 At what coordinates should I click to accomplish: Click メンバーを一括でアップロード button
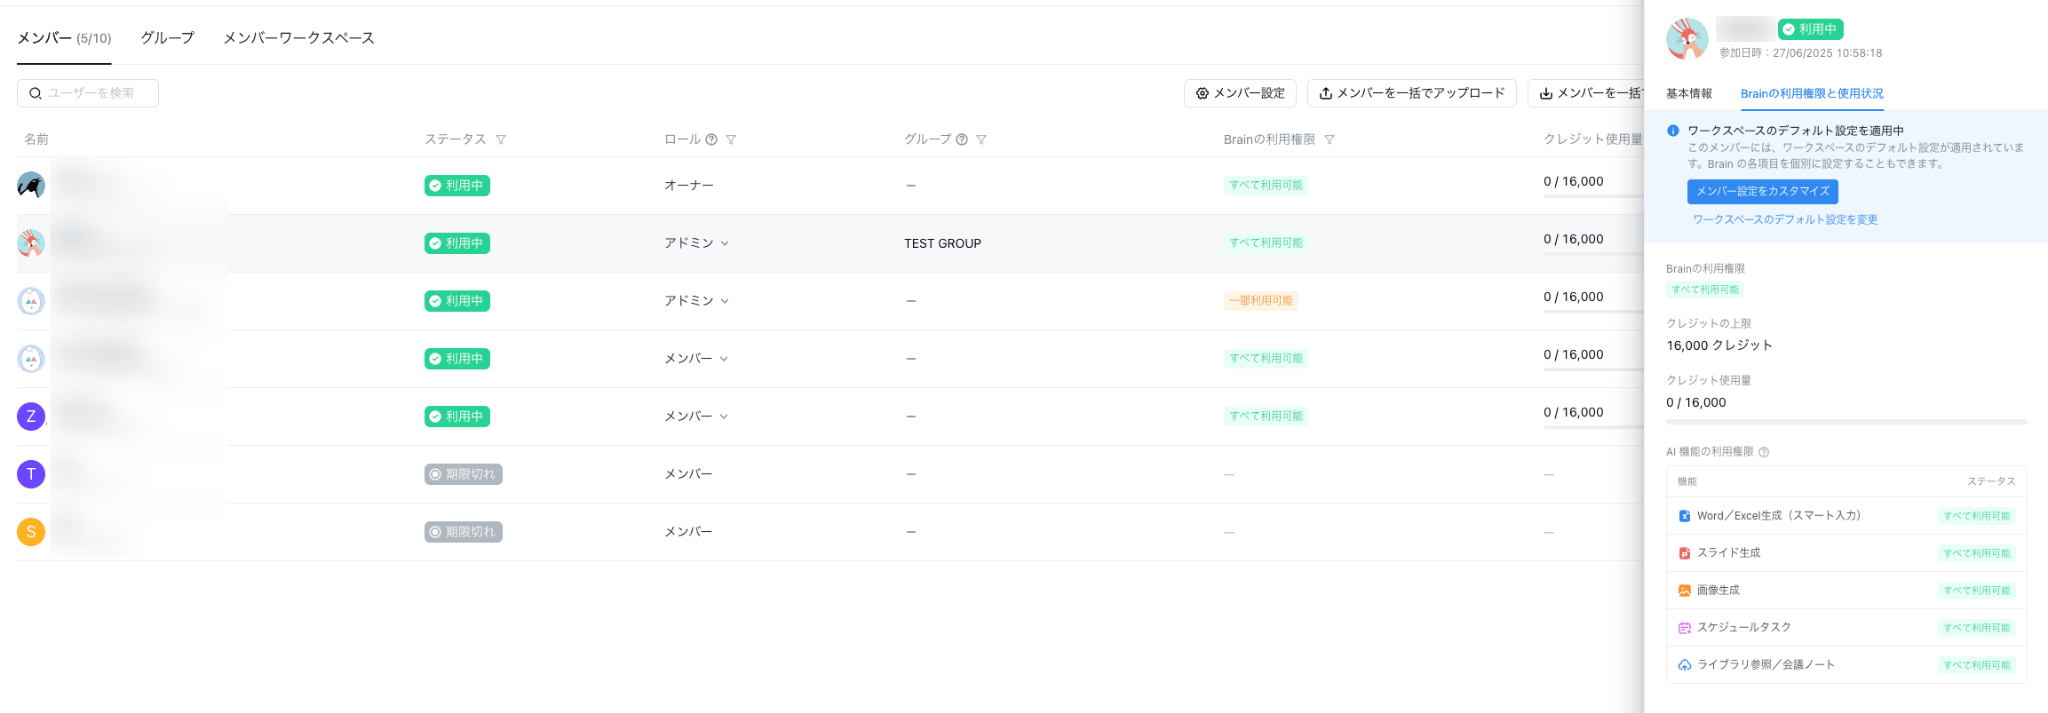1411,93
